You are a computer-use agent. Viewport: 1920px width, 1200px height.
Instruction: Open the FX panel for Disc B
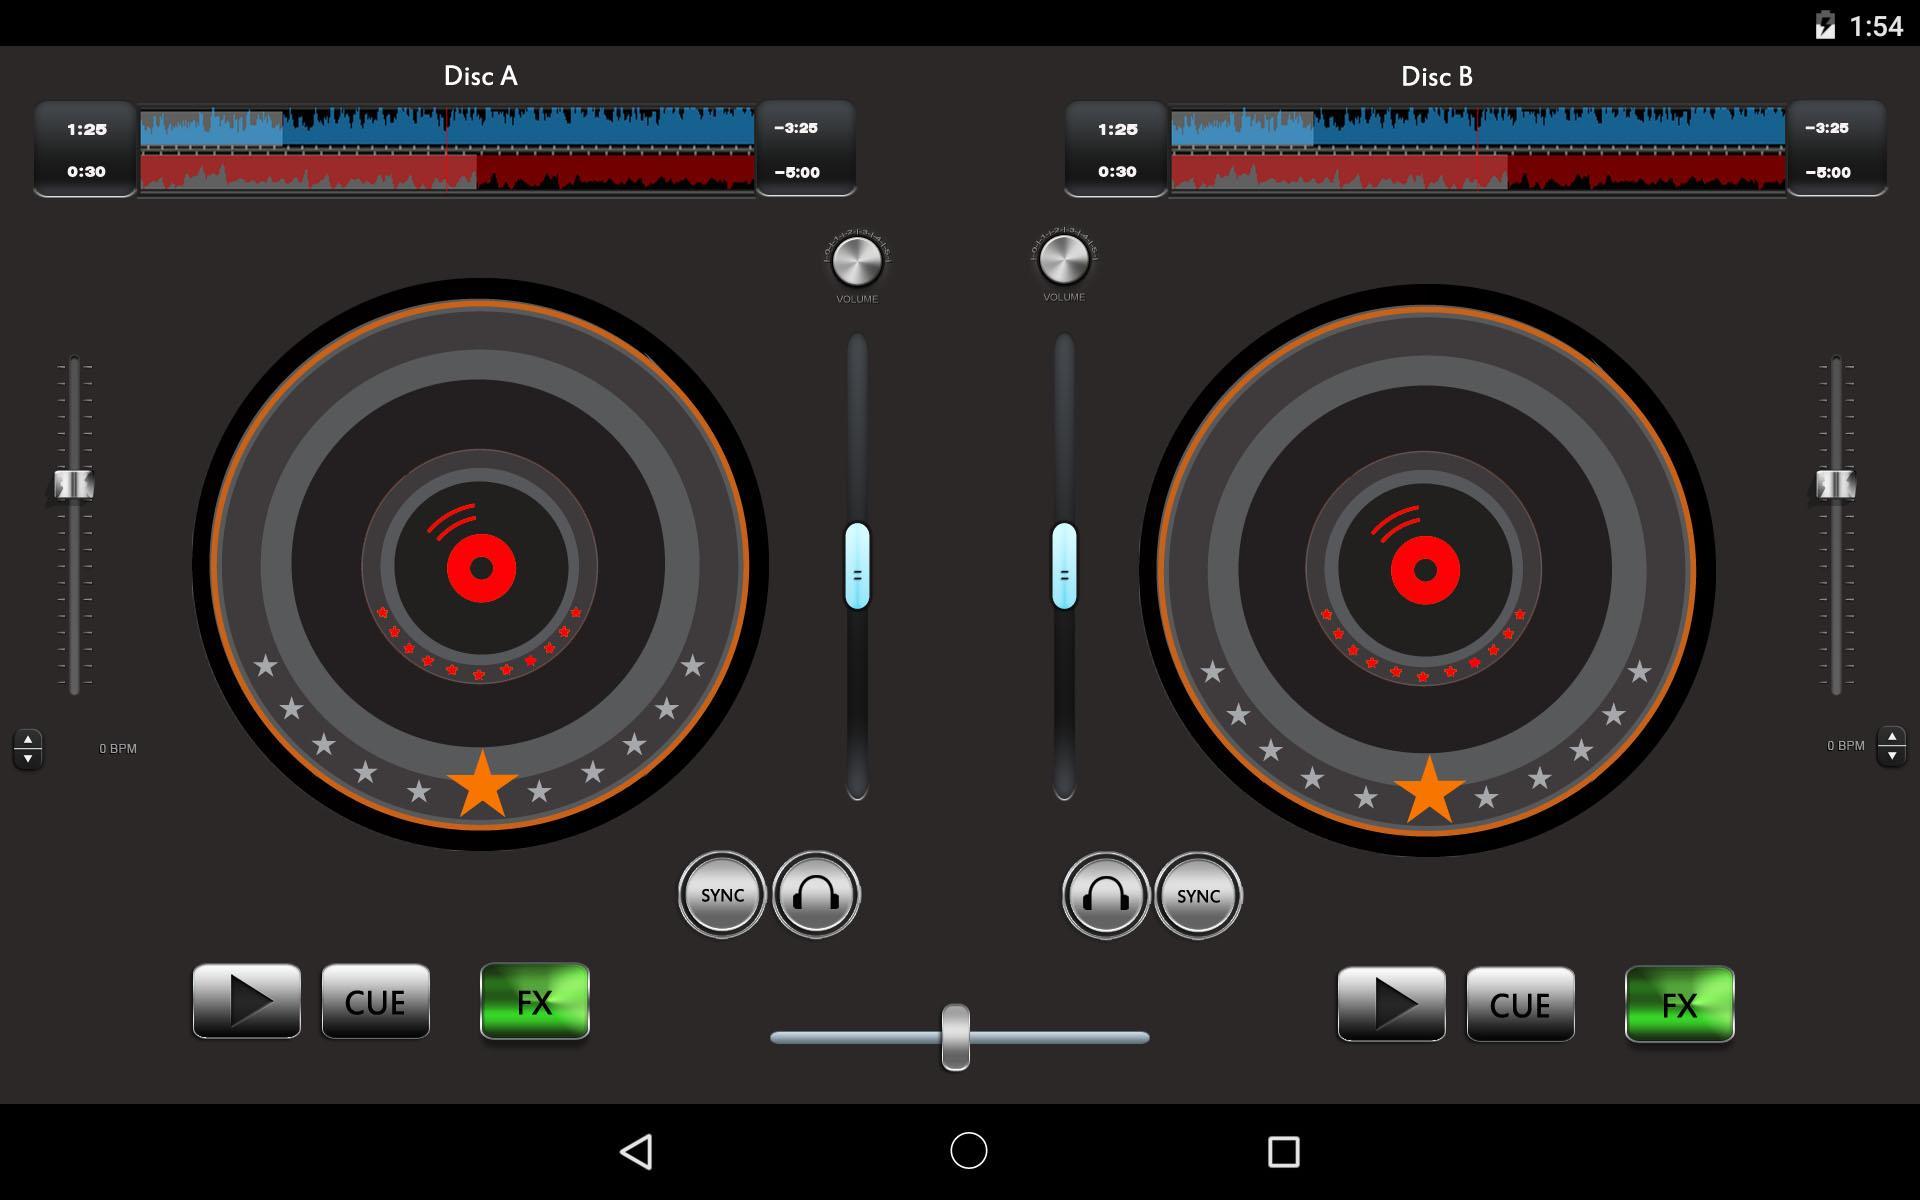pos(1679,1004)
